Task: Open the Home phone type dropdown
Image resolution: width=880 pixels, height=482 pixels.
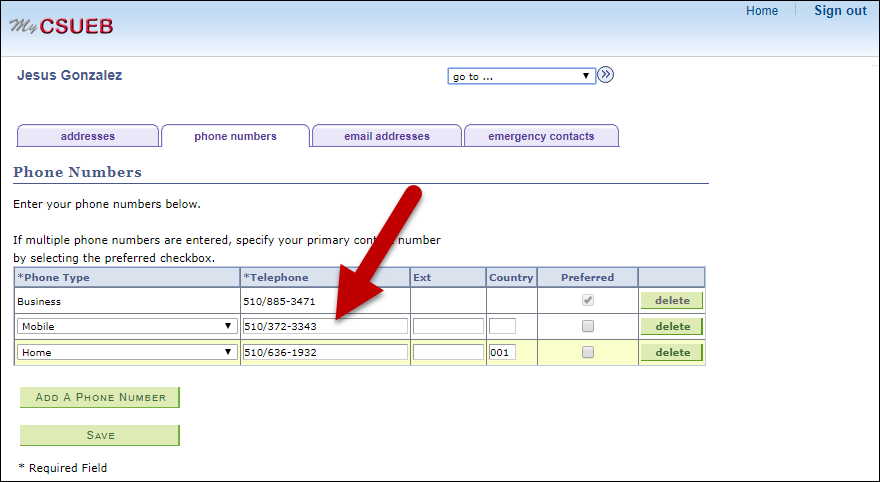Action: point(127,352)
